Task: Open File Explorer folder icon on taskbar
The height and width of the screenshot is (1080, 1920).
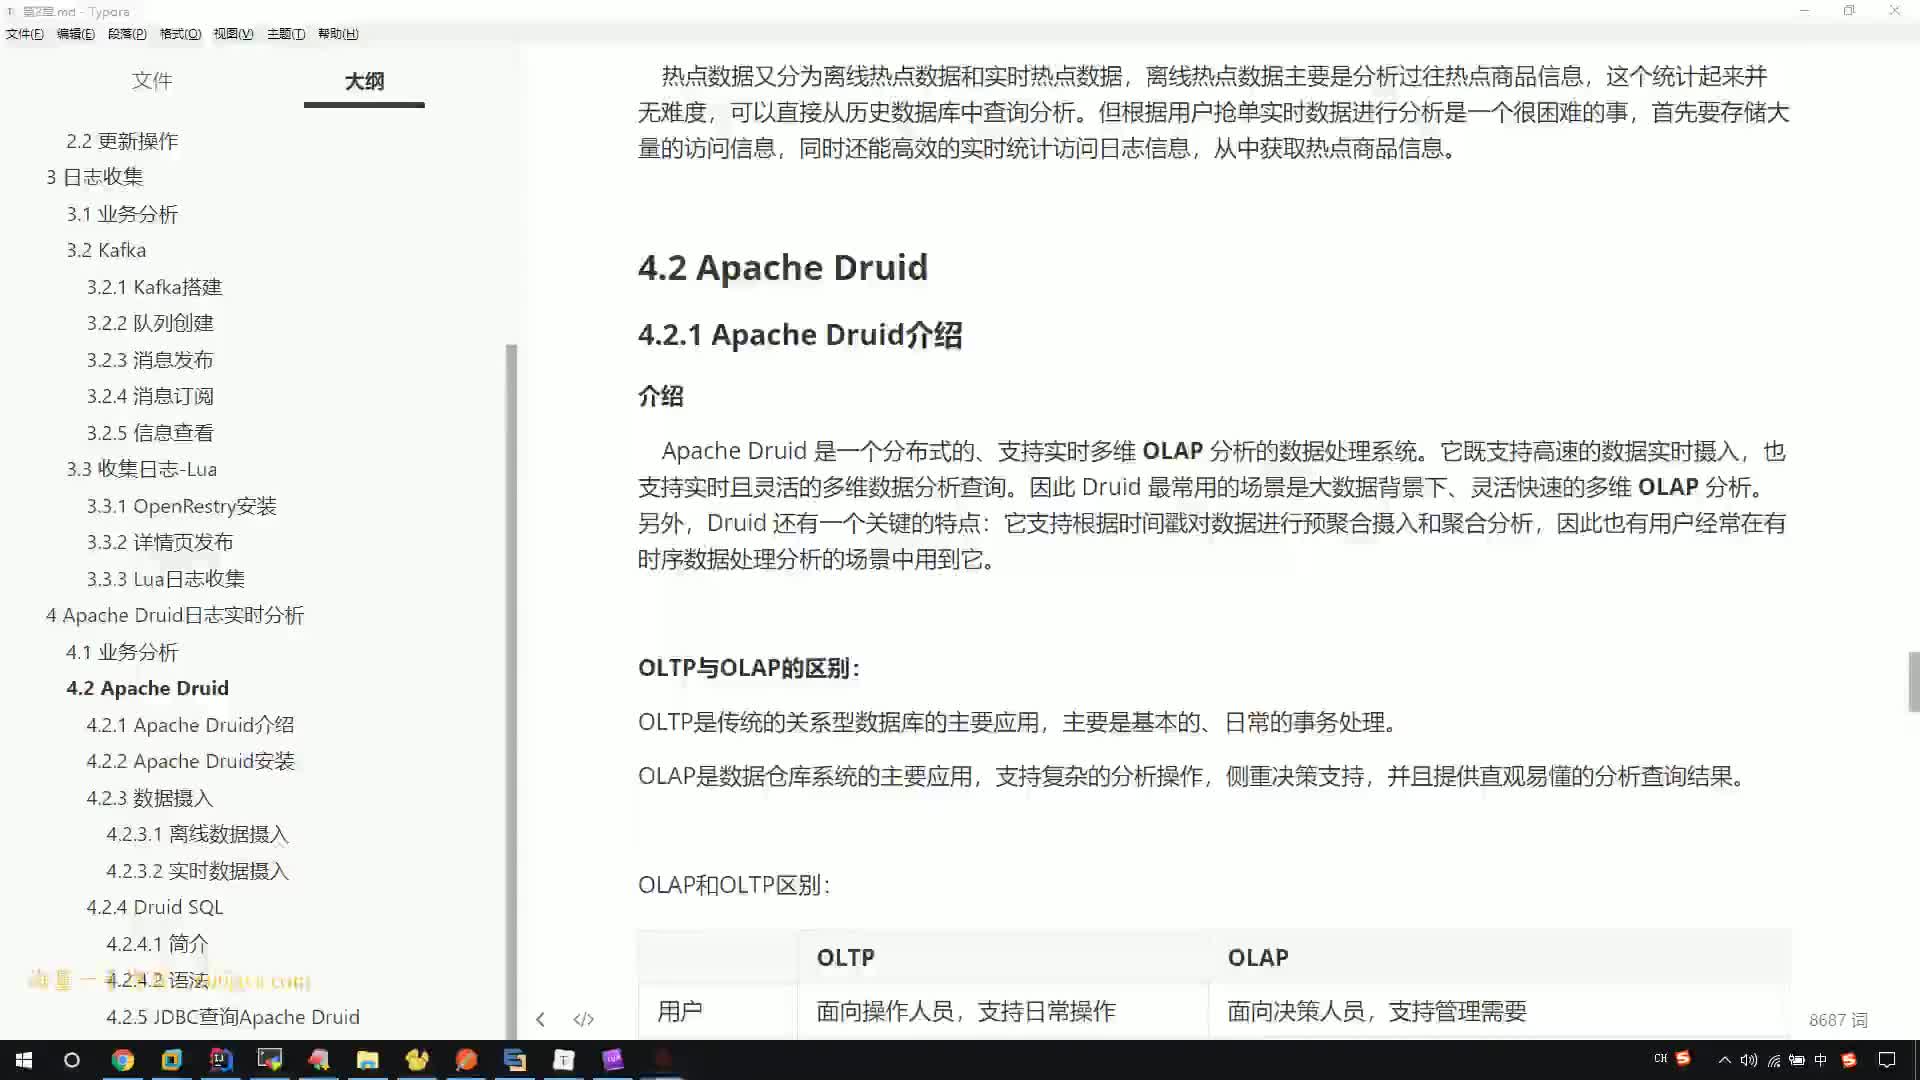Action: (x=368, y=1060)
